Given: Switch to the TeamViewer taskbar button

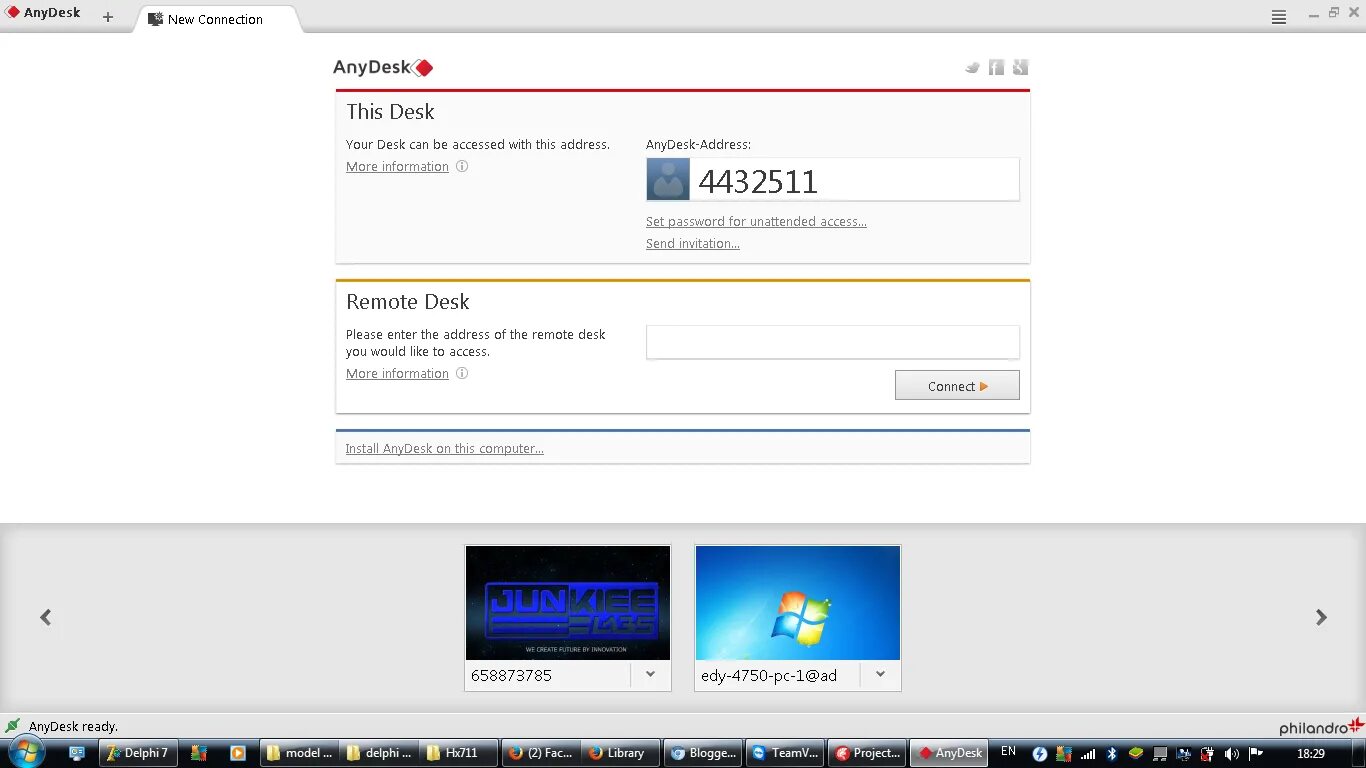Looking at the screenshot, I should tap(785, 753).
